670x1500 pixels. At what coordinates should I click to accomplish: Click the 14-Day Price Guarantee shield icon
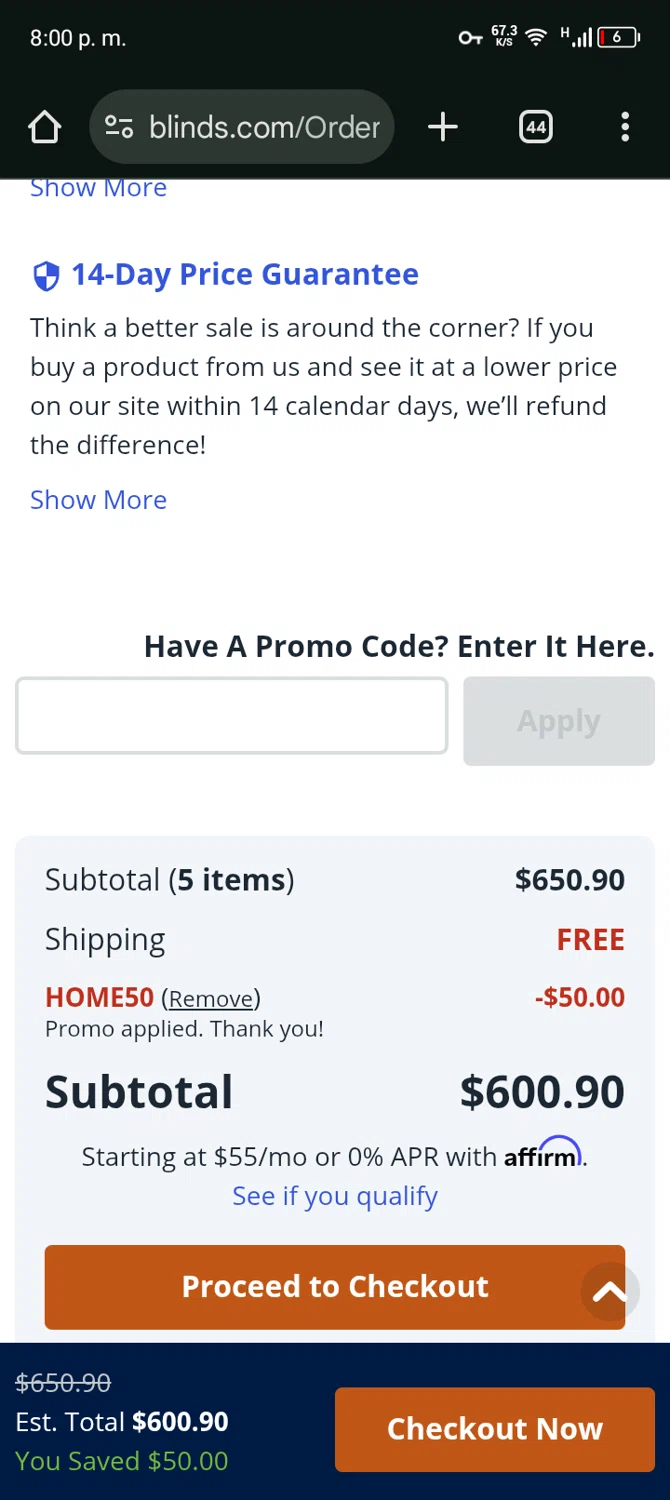pos(46,276)
